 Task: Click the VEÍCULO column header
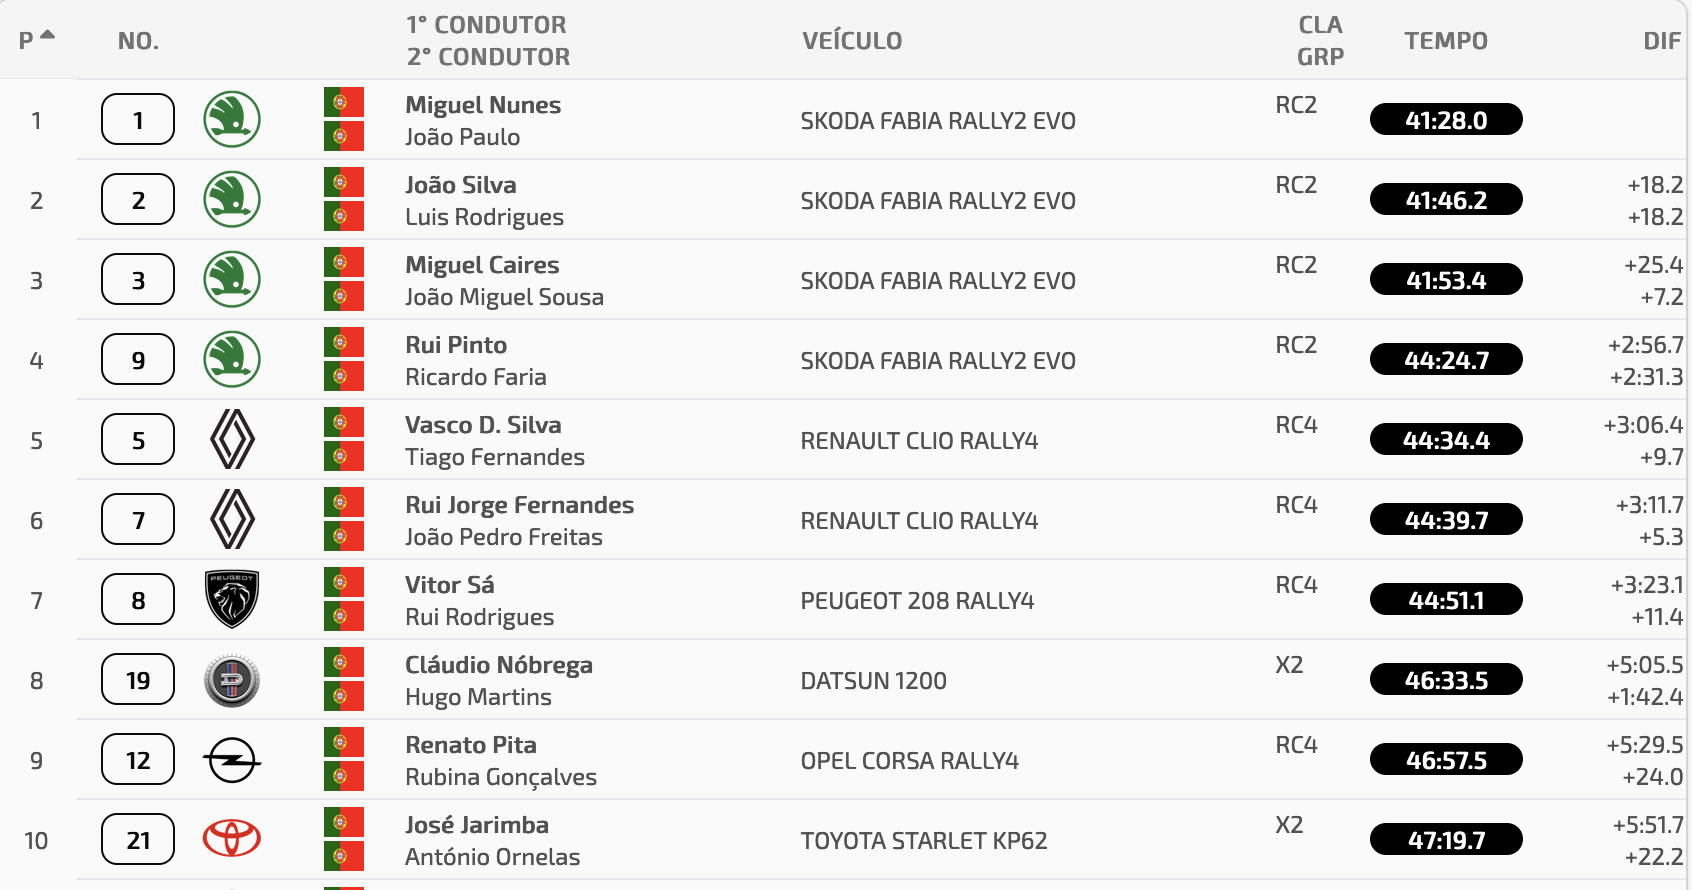852,41
